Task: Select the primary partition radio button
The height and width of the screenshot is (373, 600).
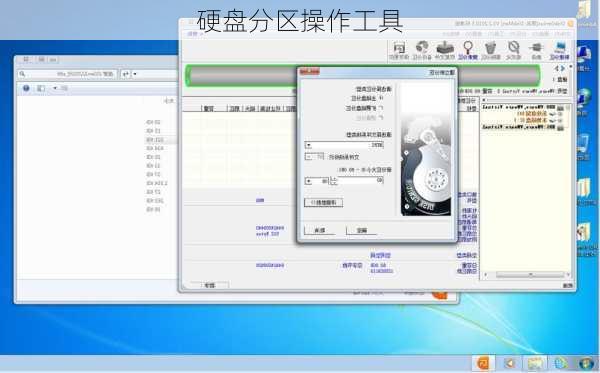Action: (x=381, y=98)
